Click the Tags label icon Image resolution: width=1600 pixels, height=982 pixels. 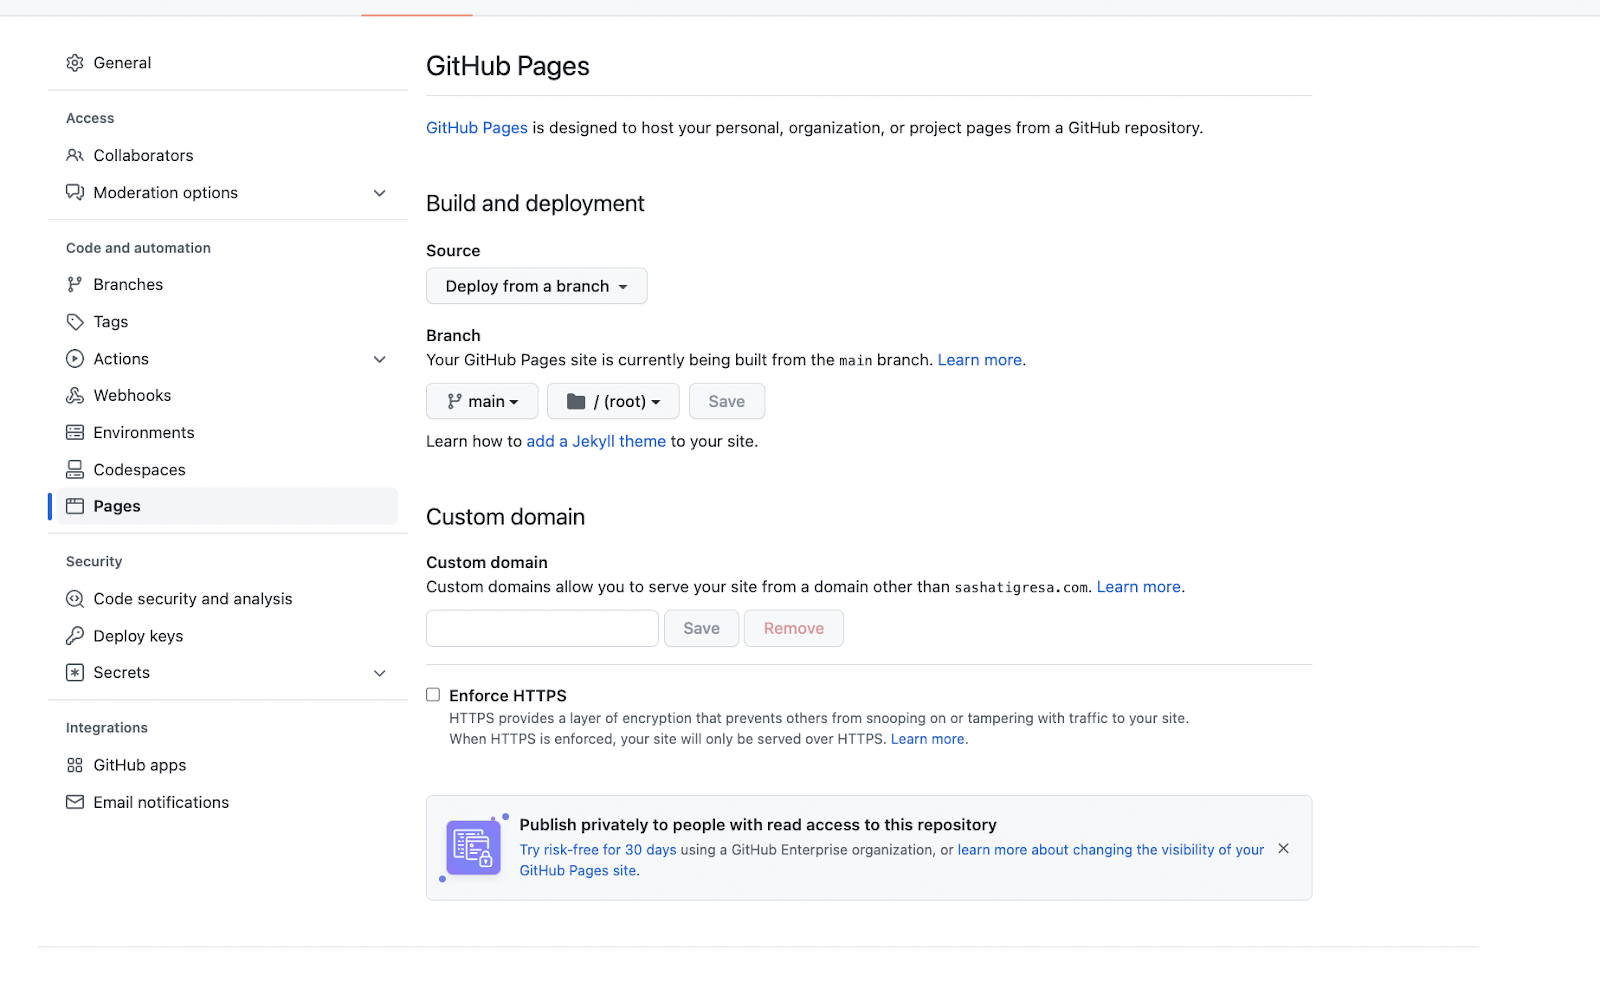75,322
